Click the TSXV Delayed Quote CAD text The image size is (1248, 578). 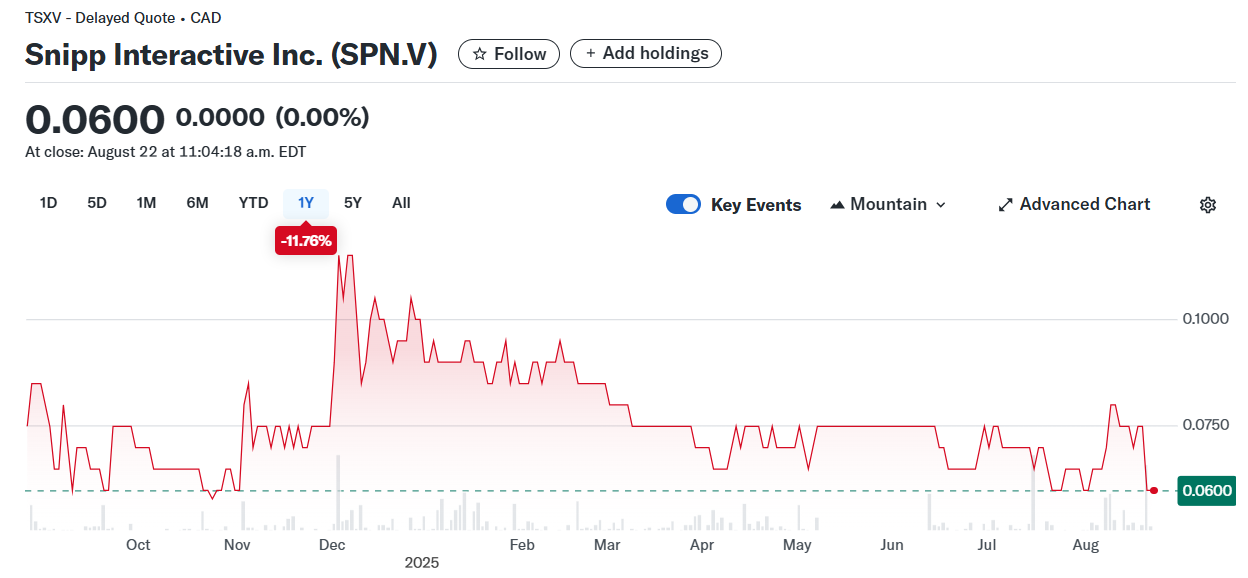click(x=123, y=18)
